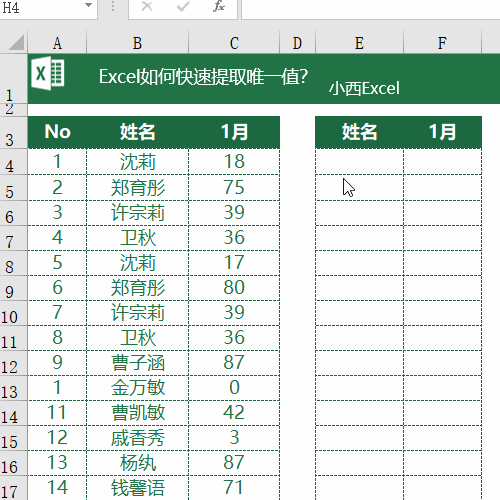Select column D header
The width and height of the screenshot is (500, 500).
[297, 43]
